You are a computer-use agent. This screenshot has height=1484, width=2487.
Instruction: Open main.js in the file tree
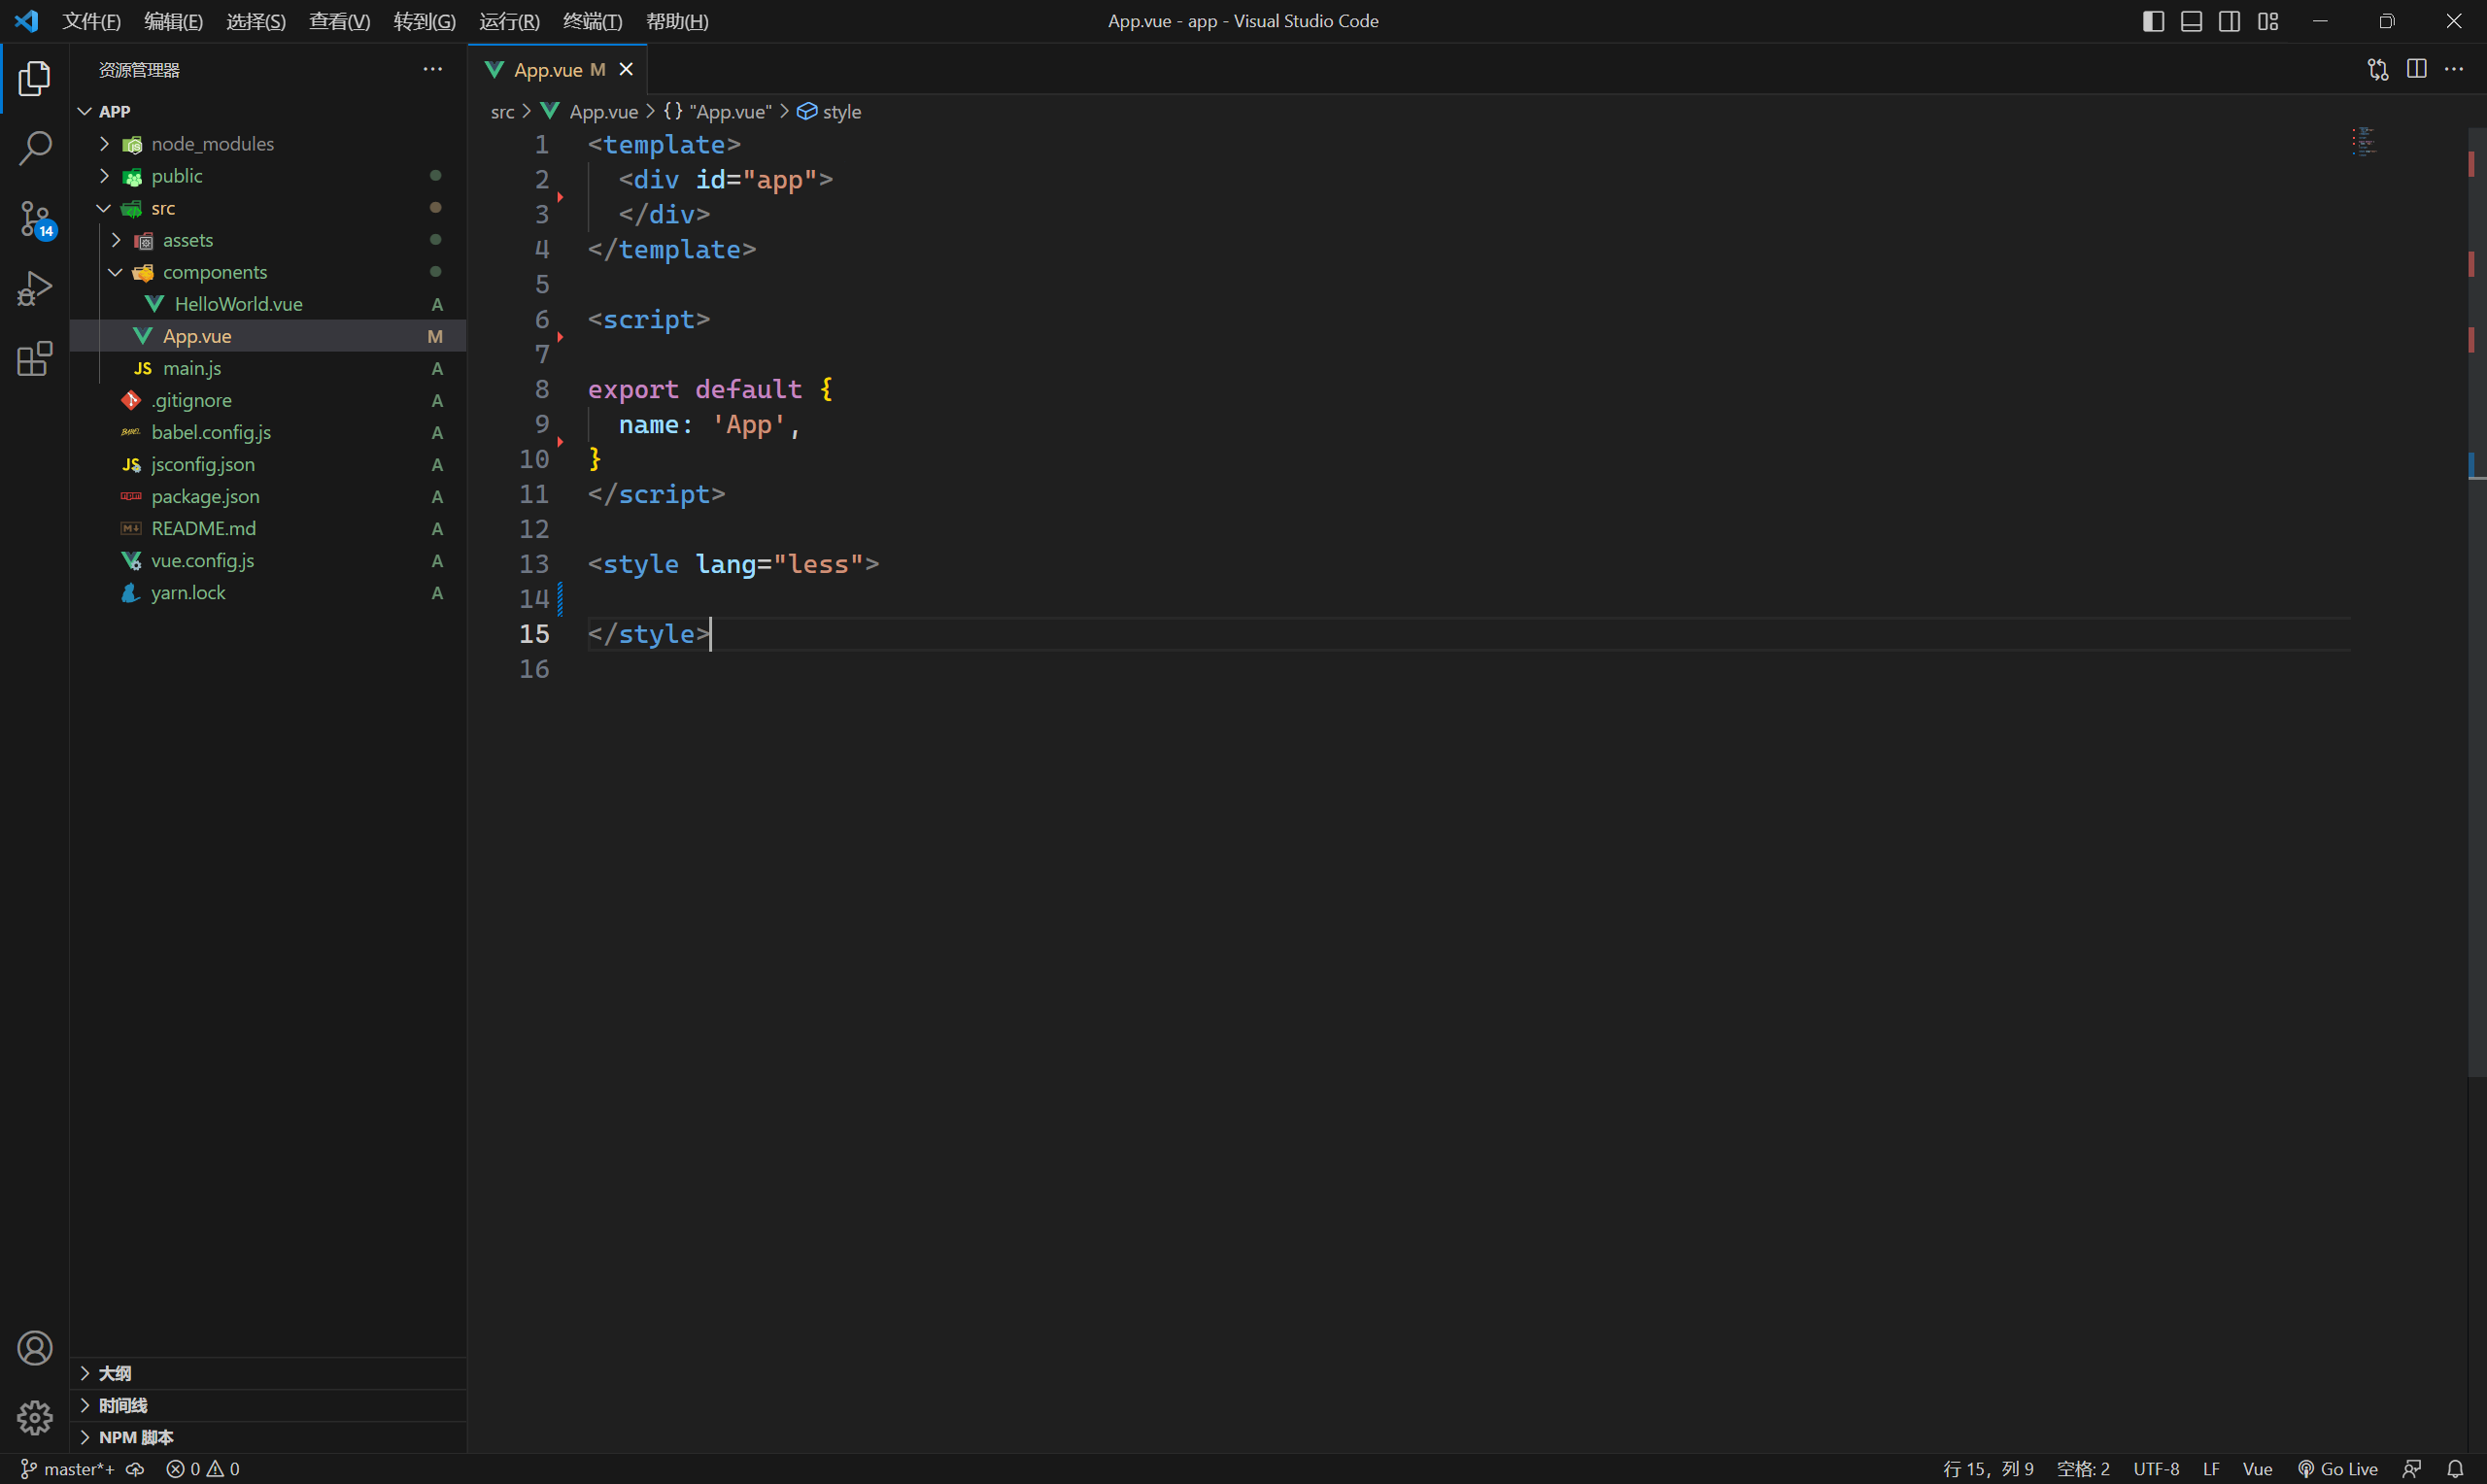[x=268, y=368]
